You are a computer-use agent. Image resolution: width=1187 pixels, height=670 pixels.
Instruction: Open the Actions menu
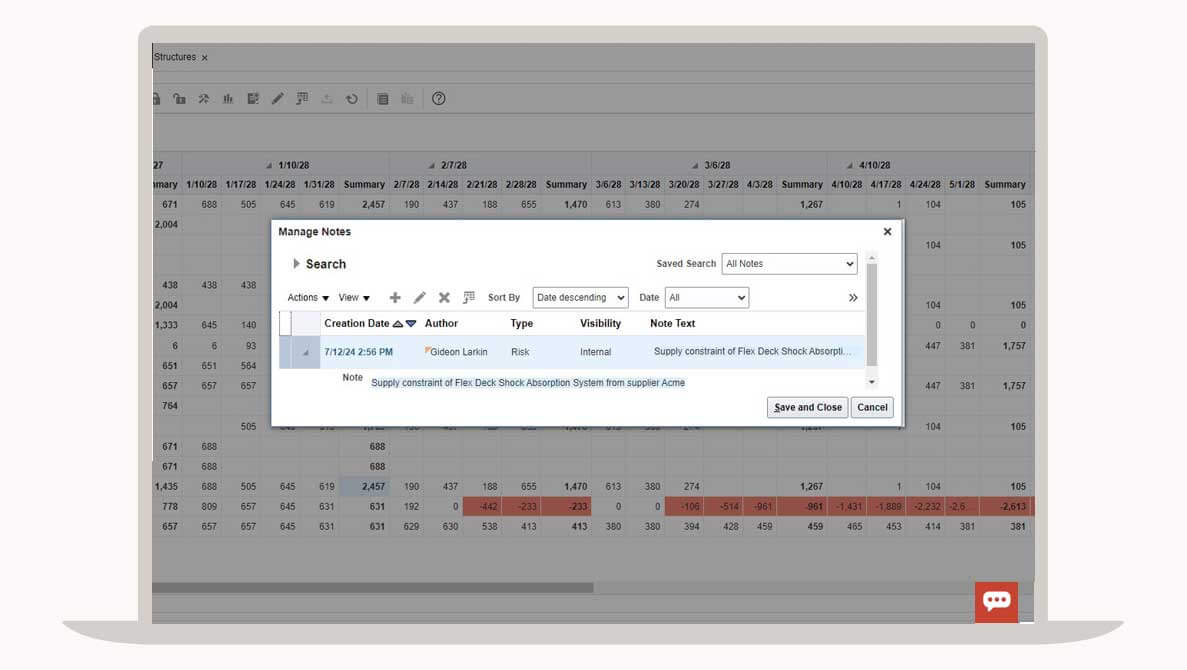pyautogui.click(x=308, y=298)
